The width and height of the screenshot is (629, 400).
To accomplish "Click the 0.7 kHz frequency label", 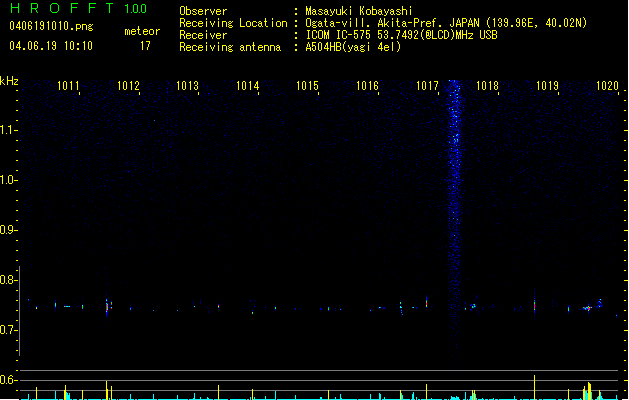I will click(x=8, y=330).
